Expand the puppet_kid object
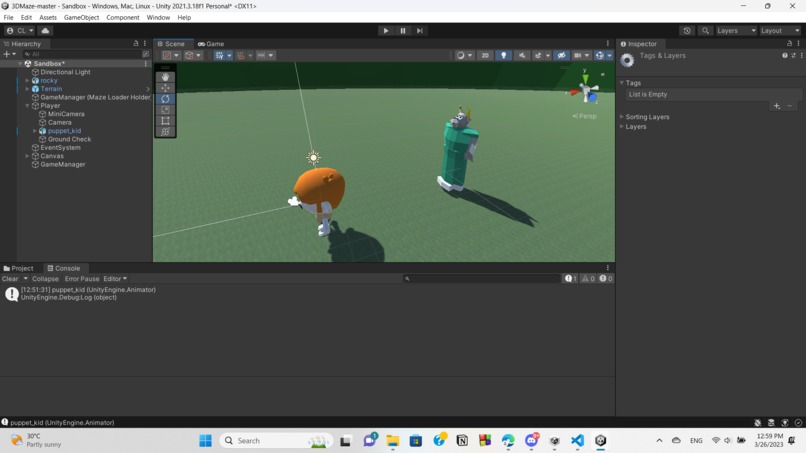Screen dimensions: 806x453 point(34,131)
